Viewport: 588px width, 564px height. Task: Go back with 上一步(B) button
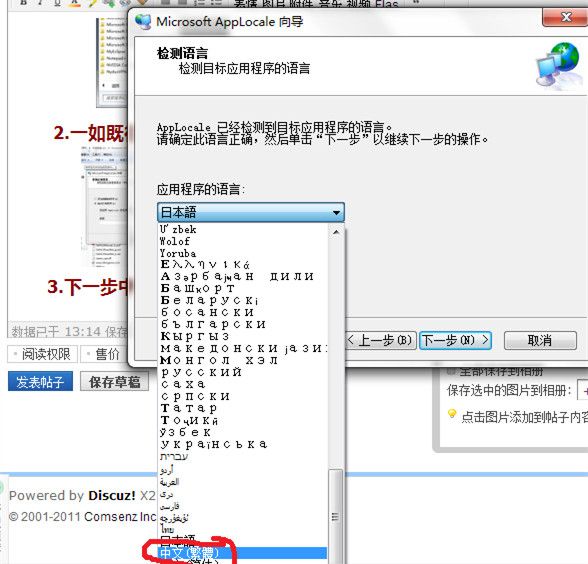click(380, 340)
